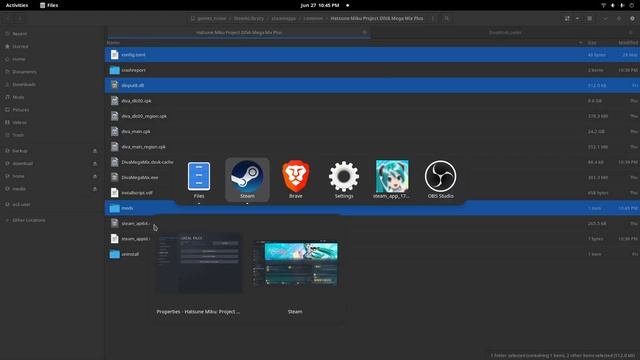Select diva_main_region.cpk file

tap(372, 147)
